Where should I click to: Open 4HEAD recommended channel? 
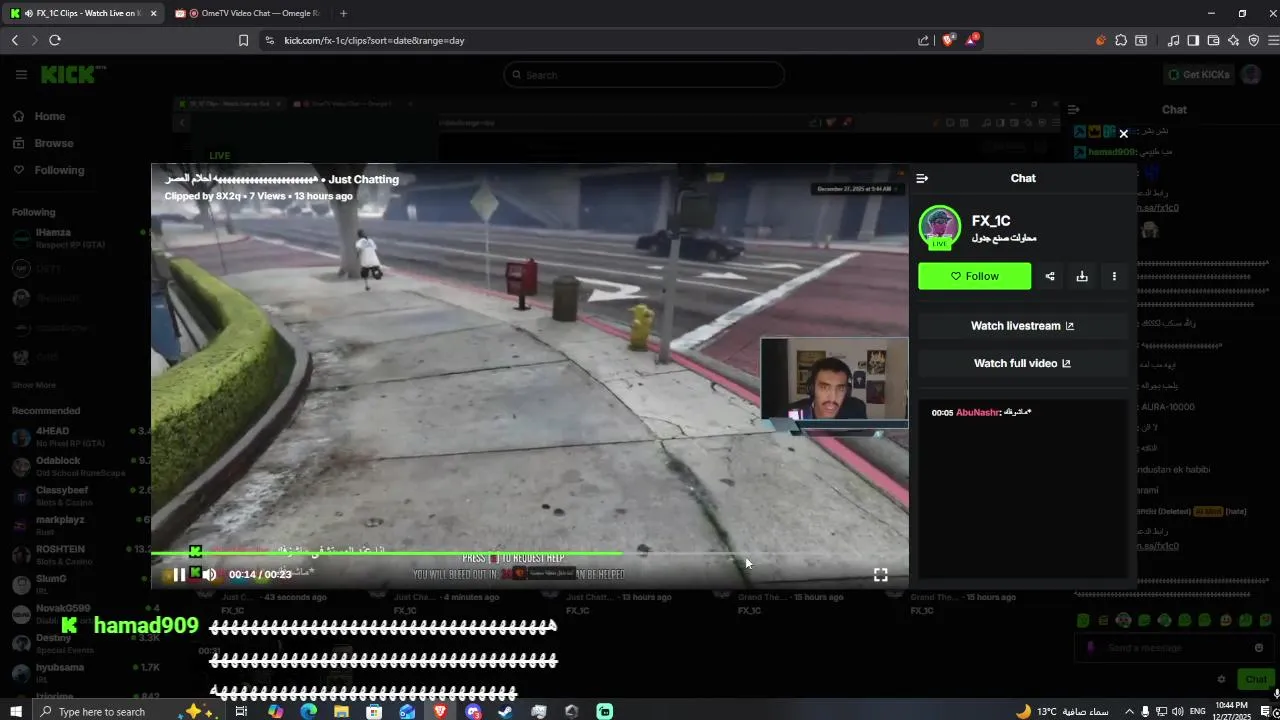tap(78, 437)
